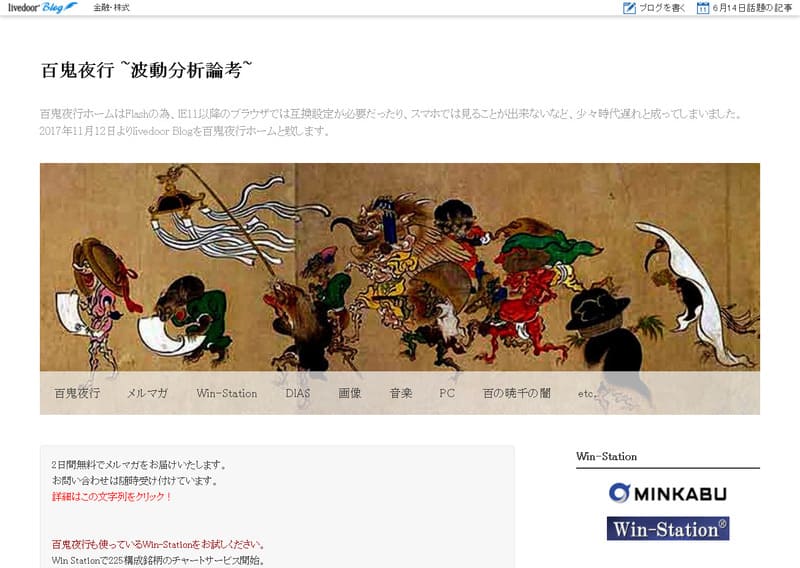
Task: Open the 画像 menu item
Action: [349, 393]
